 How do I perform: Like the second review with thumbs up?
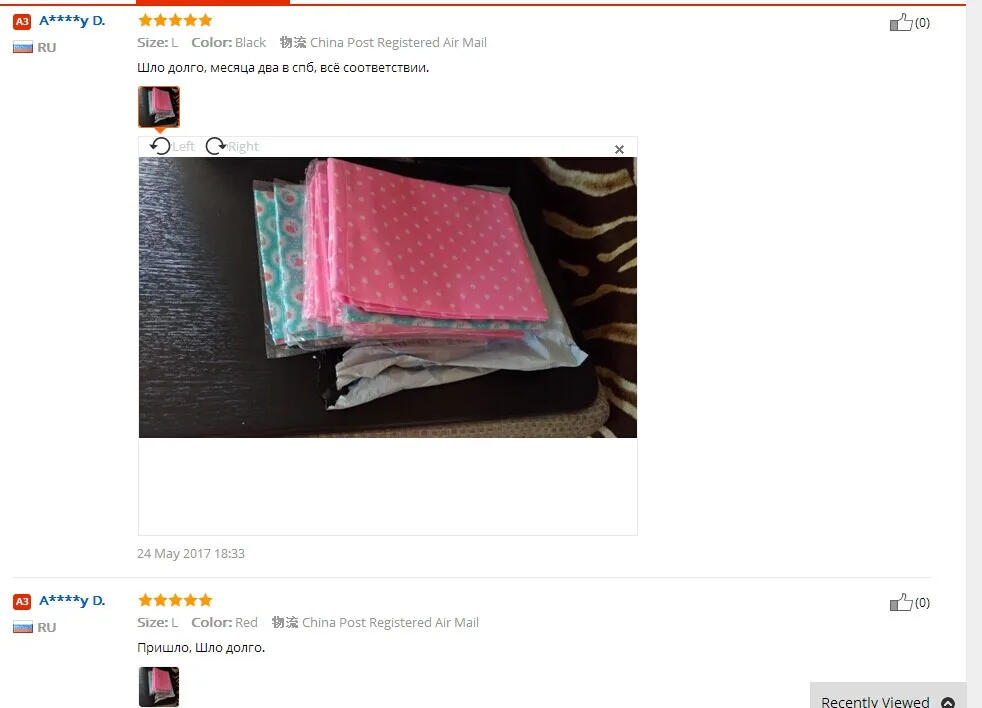(x=901, y=603)
